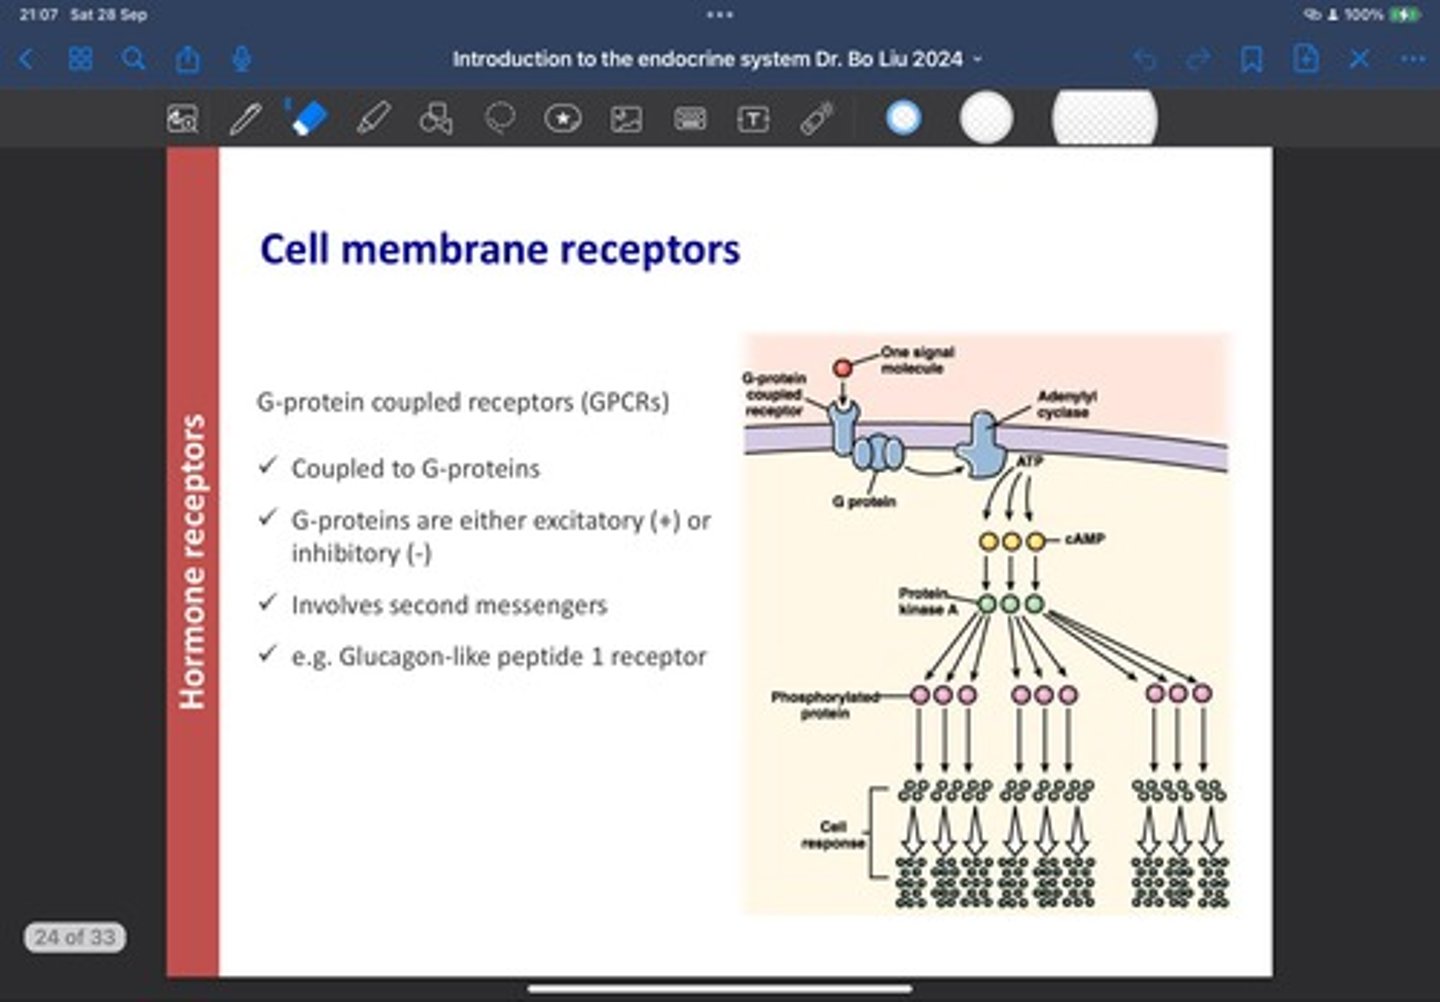This screenshot has height=1002, width=1440.
Task: Tap the Cell response label
Action: [833, 835]
